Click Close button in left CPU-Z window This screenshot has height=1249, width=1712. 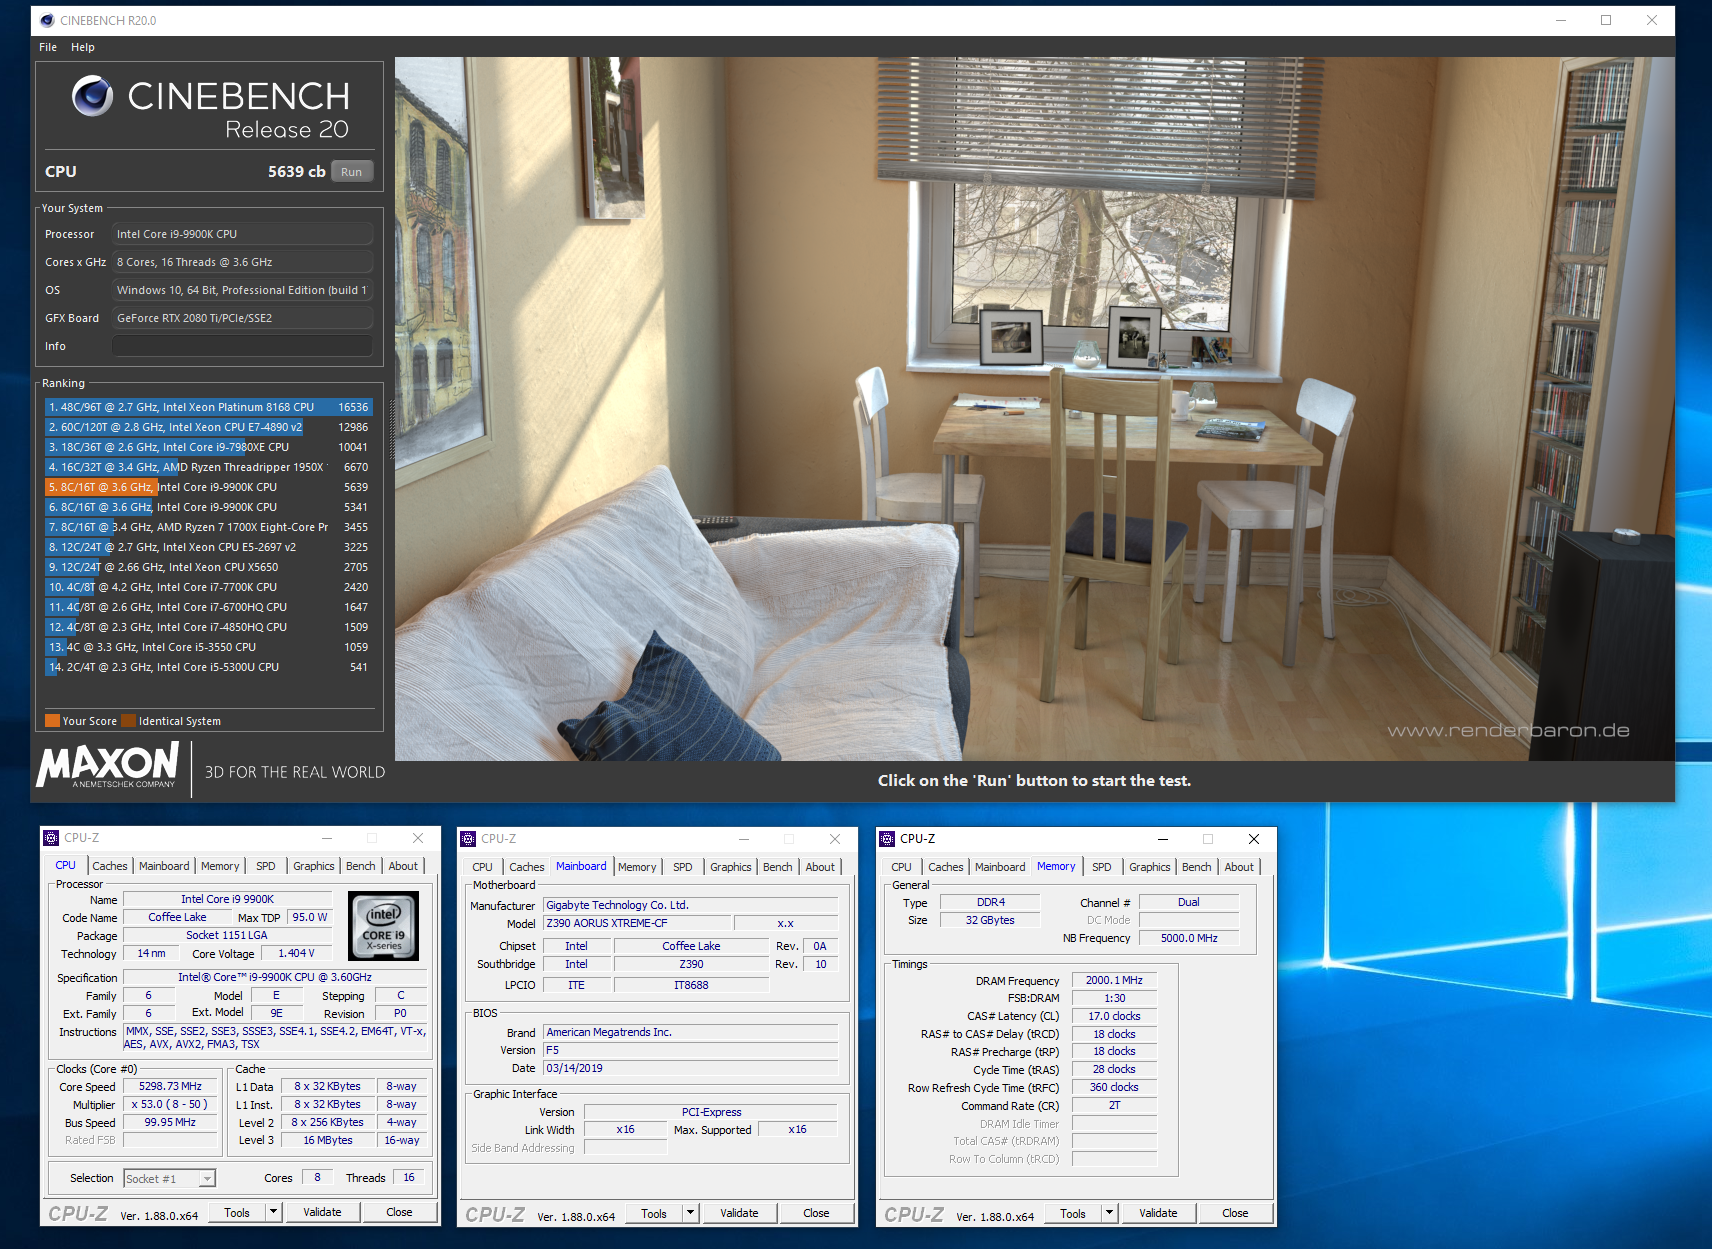pyautogui.click(x=399, y=1212)
